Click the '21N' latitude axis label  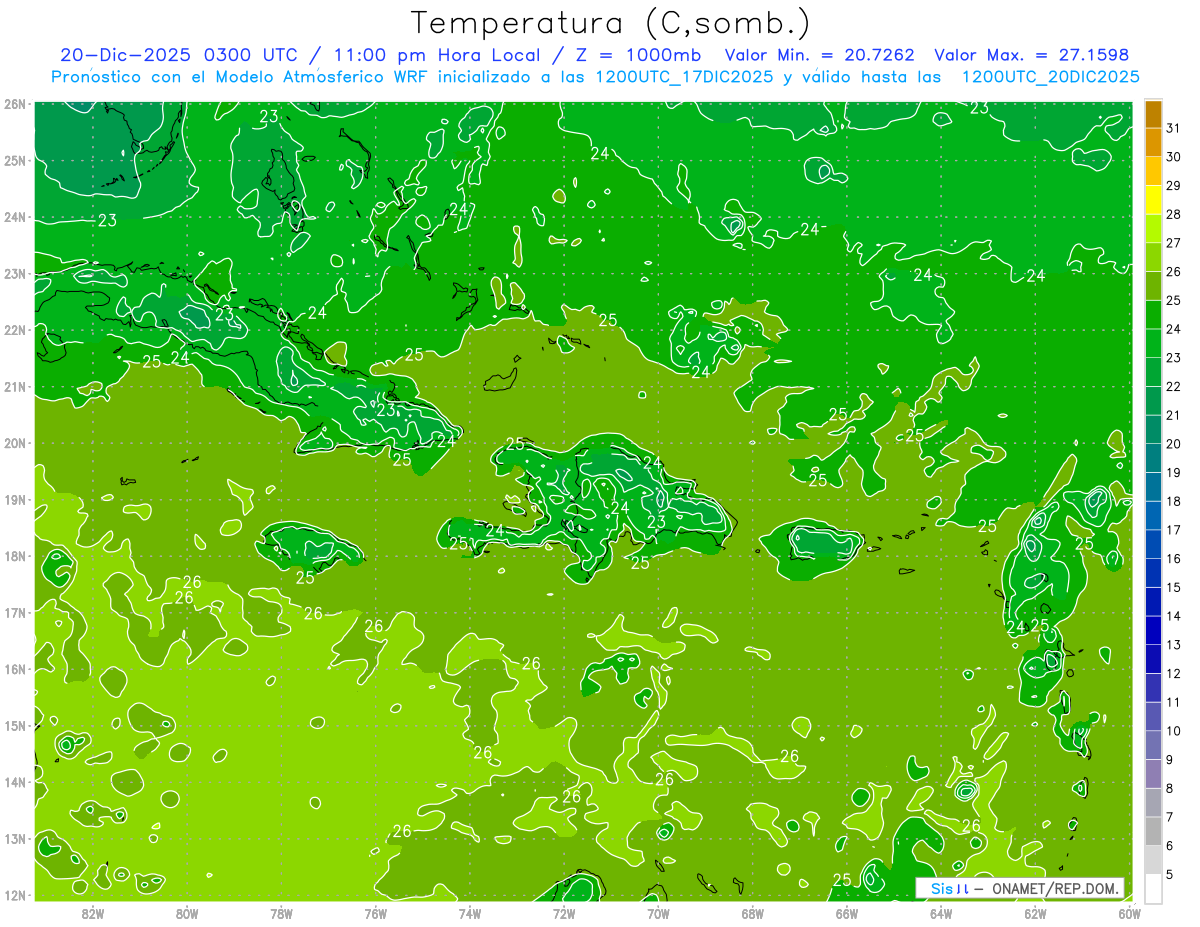[15, 386]
